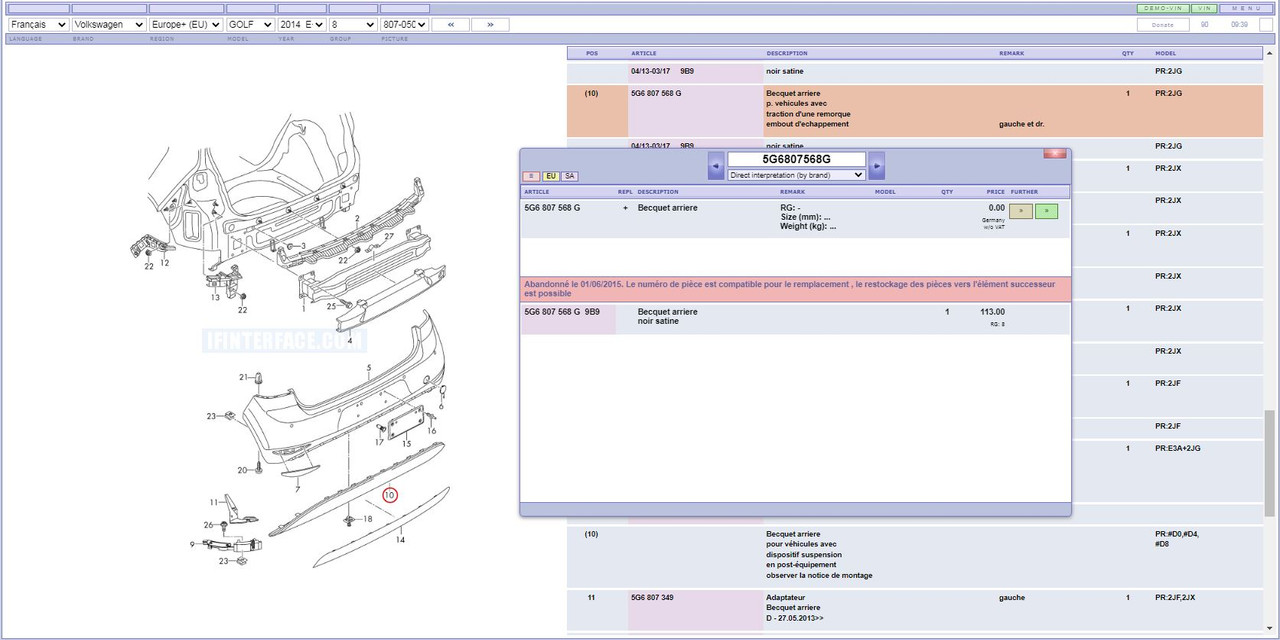Select part number 14 in the diagram
Screen dimensions: 1280x640
tap(400, 540)
